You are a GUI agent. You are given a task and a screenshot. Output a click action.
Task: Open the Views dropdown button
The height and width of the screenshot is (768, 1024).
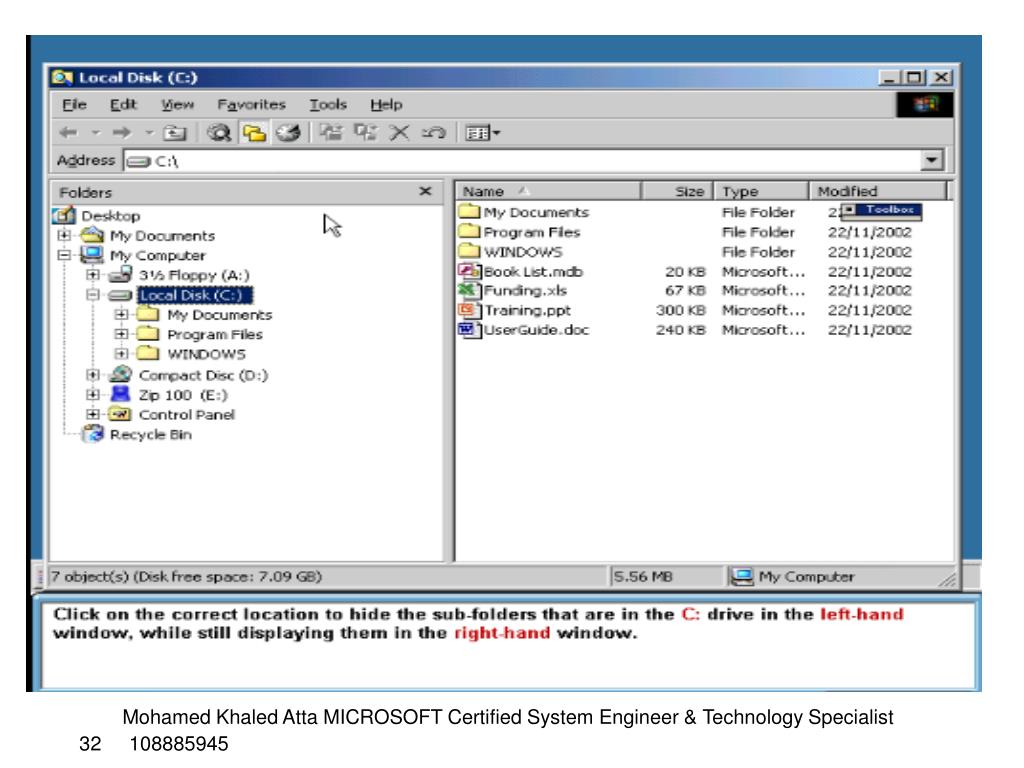(x=482, y=133)
